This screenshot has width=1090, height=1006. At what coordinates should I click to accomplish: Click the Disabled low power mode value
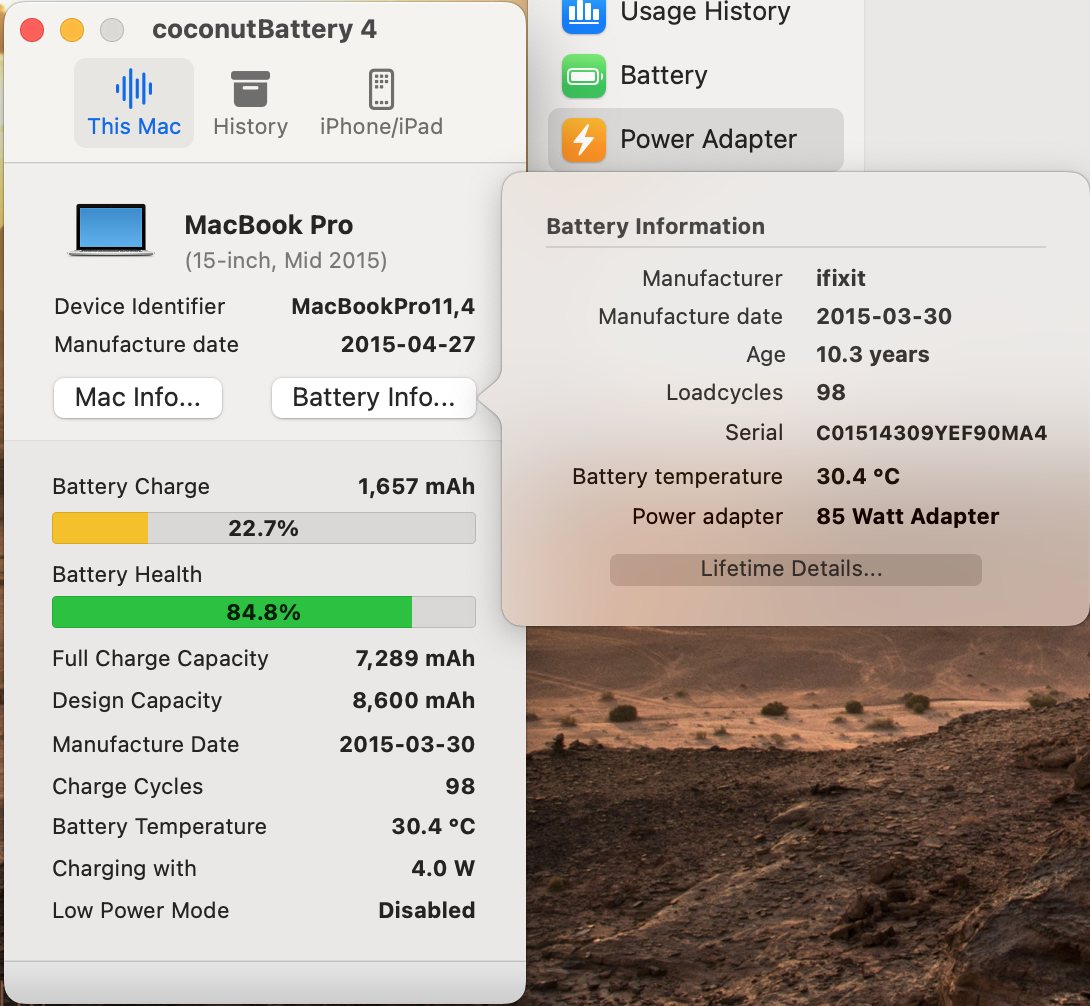(x=427, y=910)
